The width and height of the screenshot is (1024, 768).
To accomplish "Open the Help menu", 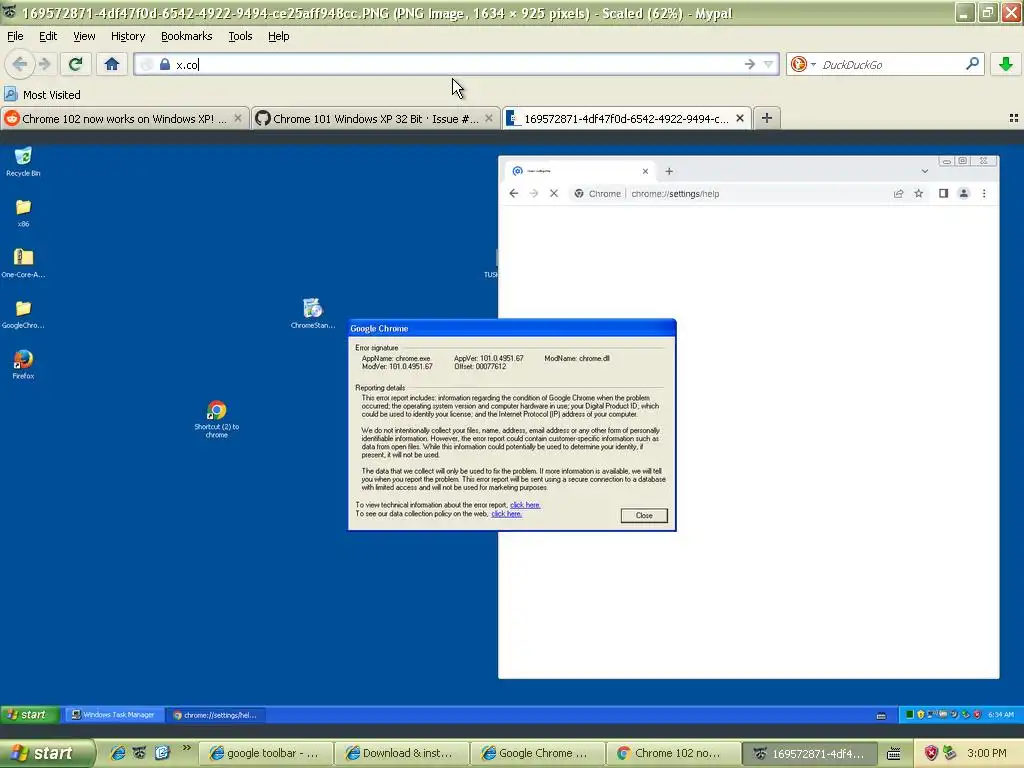I will coord(278,36).
